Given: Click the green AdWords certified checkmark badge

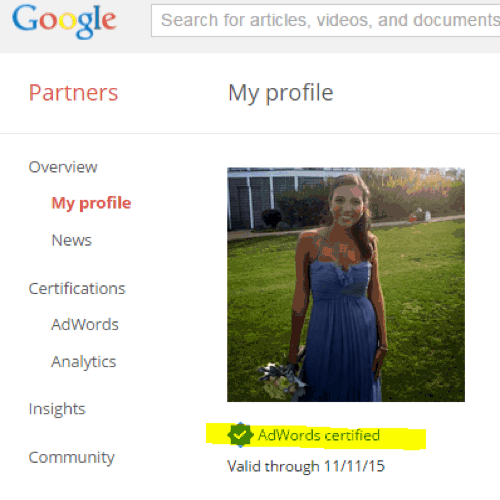Looking at the screenshot, I should click(240, 435).
